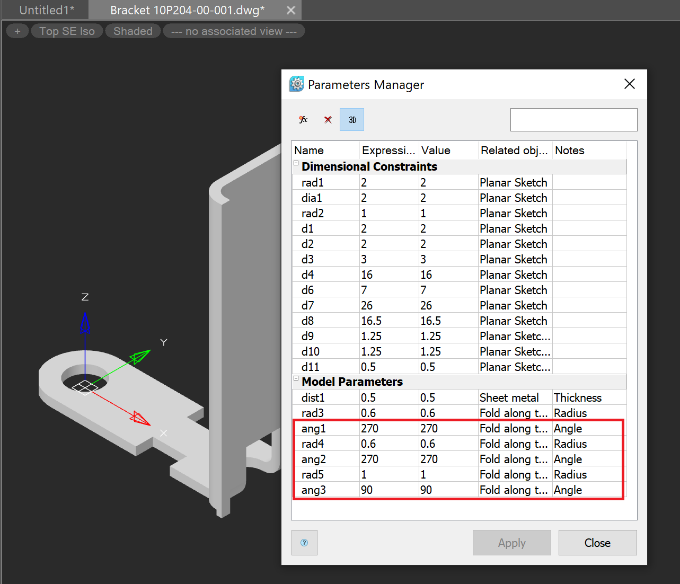The width and height of the screenshot is (680, 584).
Task: Click the new user variable fx icon
Action: [x=303, y=120]
